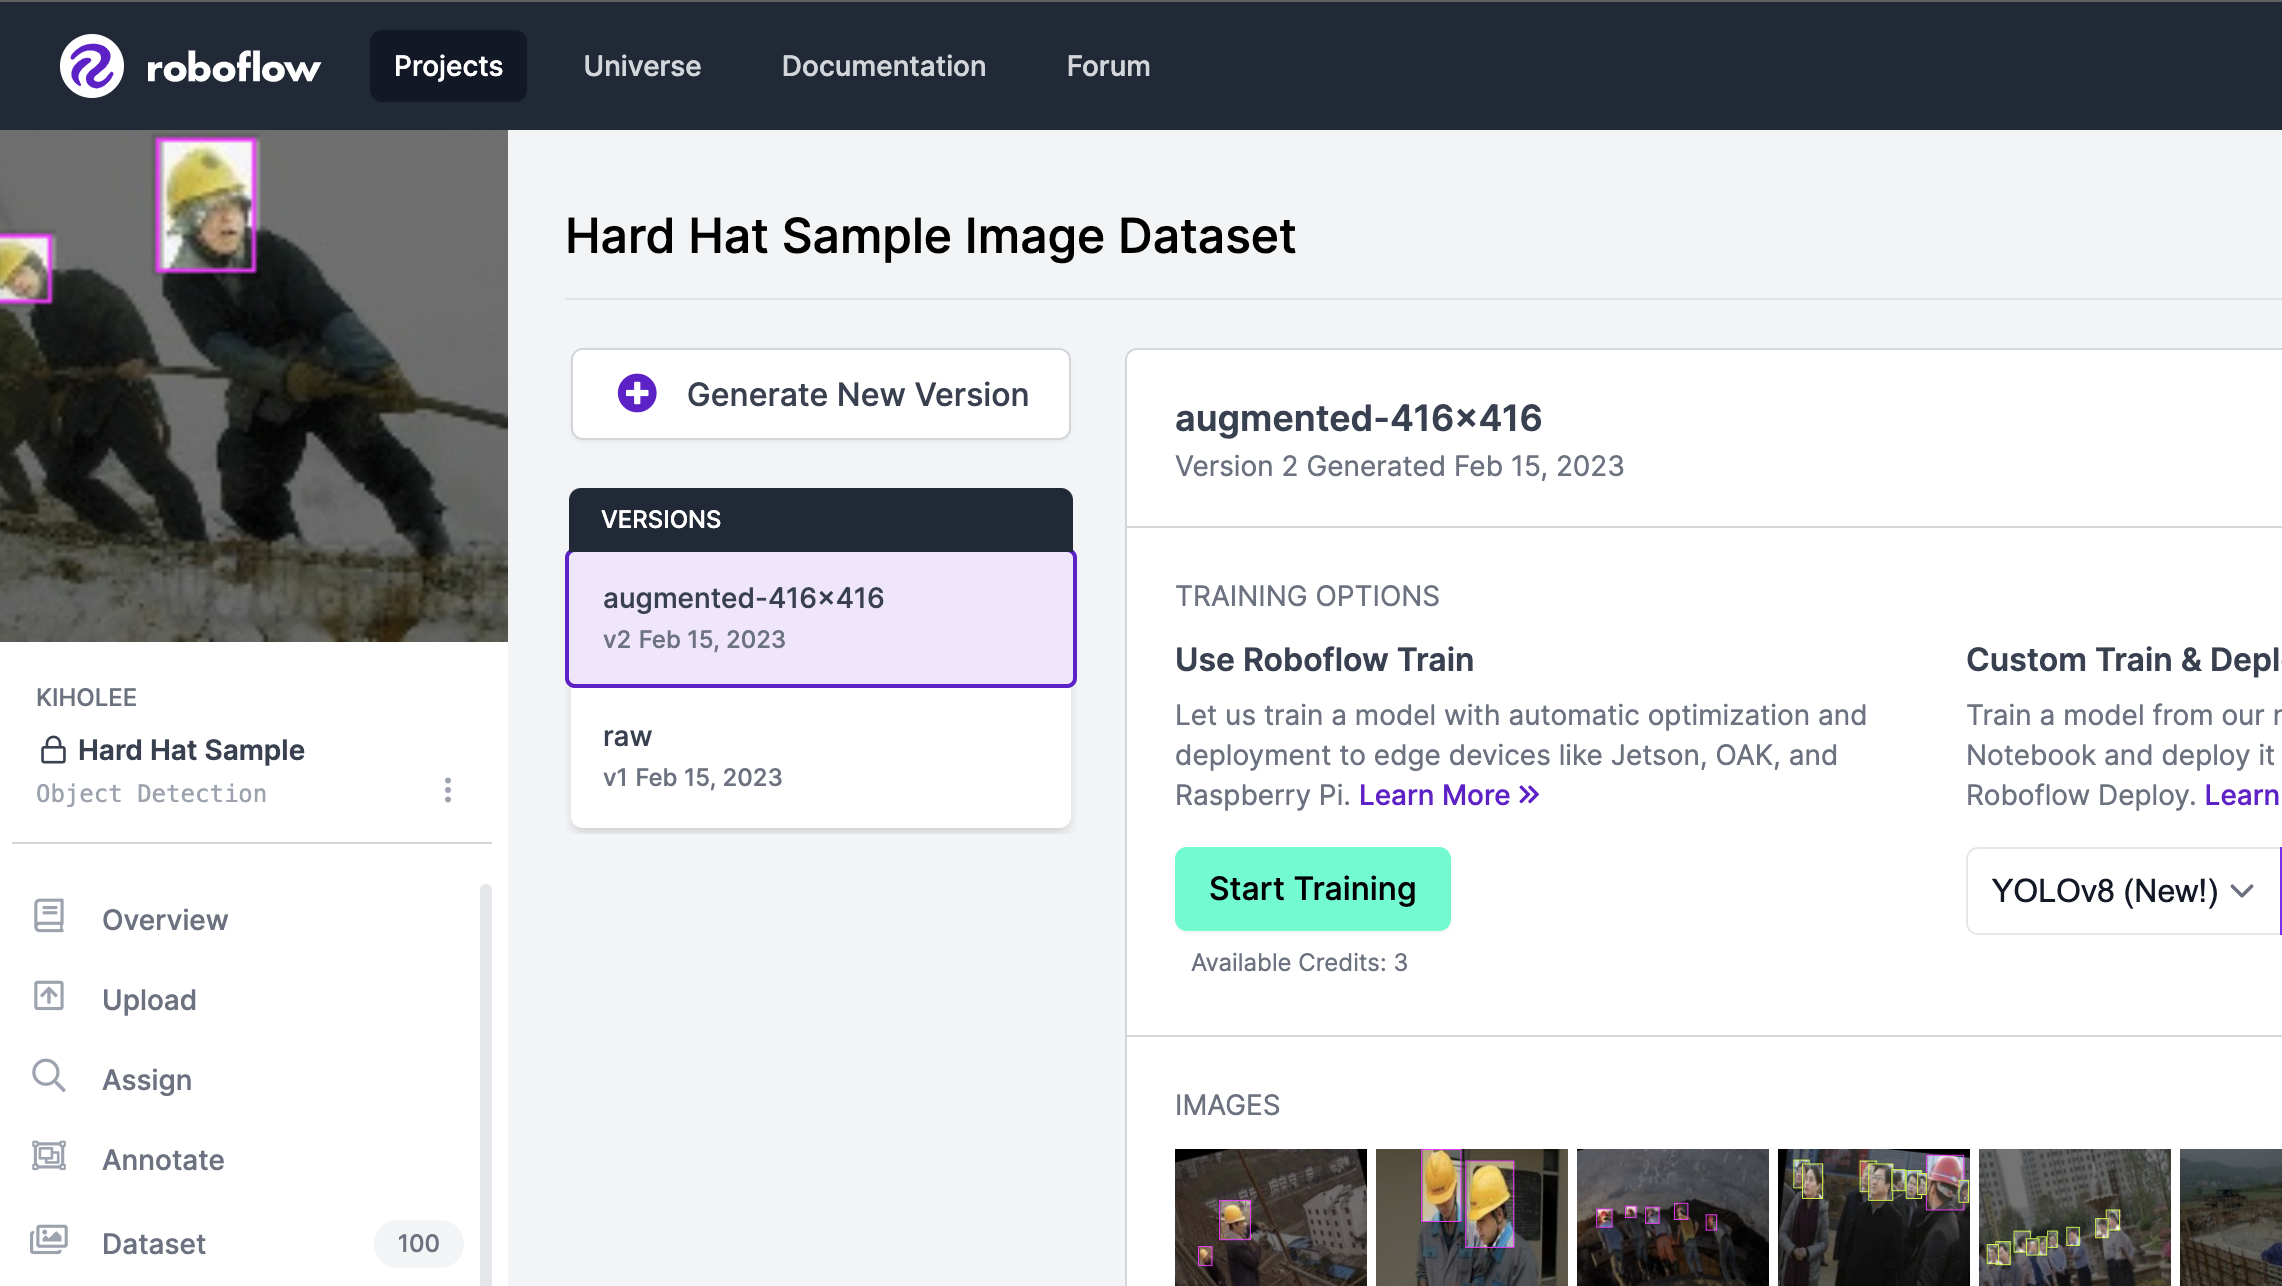Click the Upload arrow icon
Viewport: 2282px width, 1286px height.
coord(49,996)
